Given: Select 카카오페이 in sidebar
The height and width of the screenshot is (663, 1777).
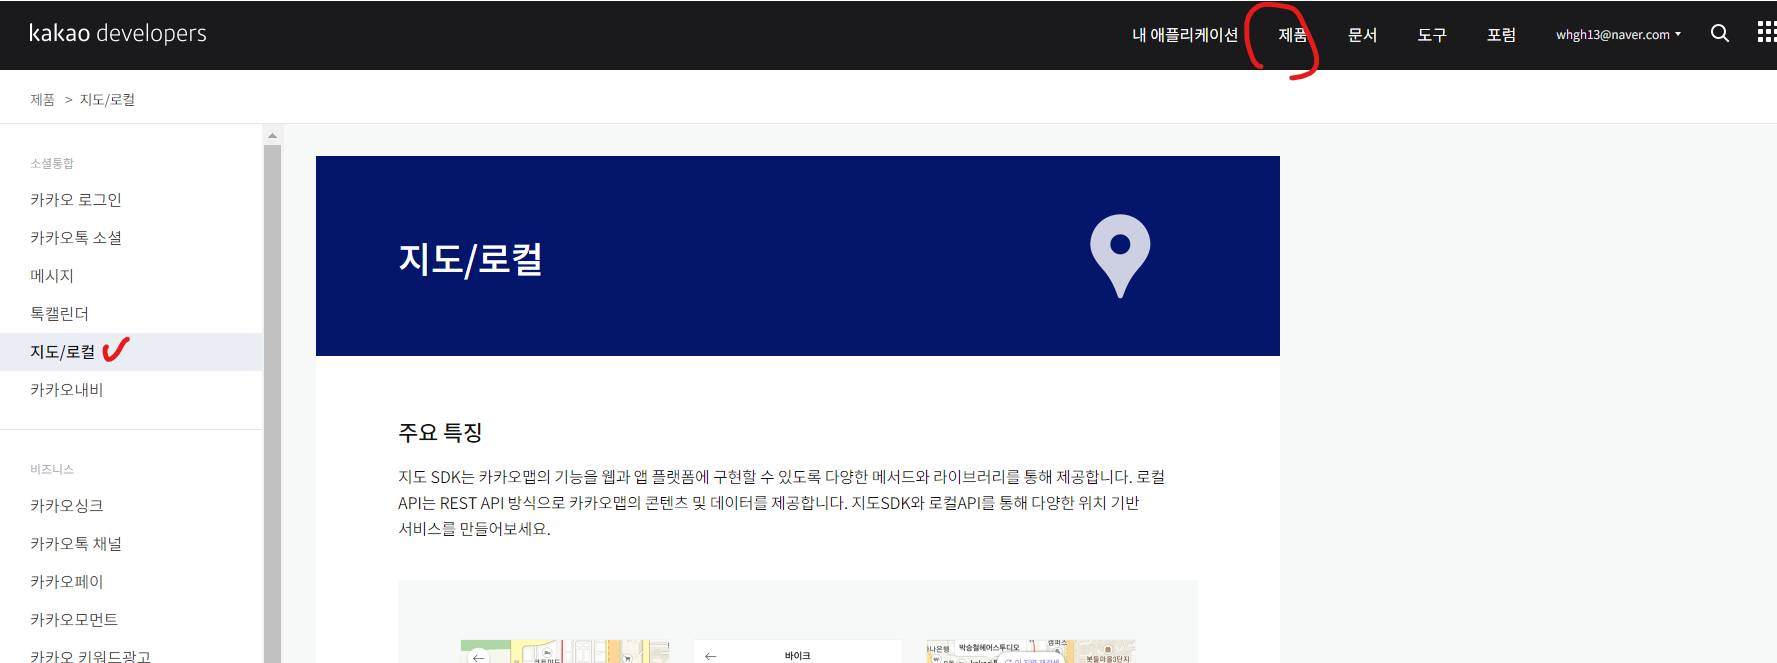Looking at the screenshot, I should point(67,582).
